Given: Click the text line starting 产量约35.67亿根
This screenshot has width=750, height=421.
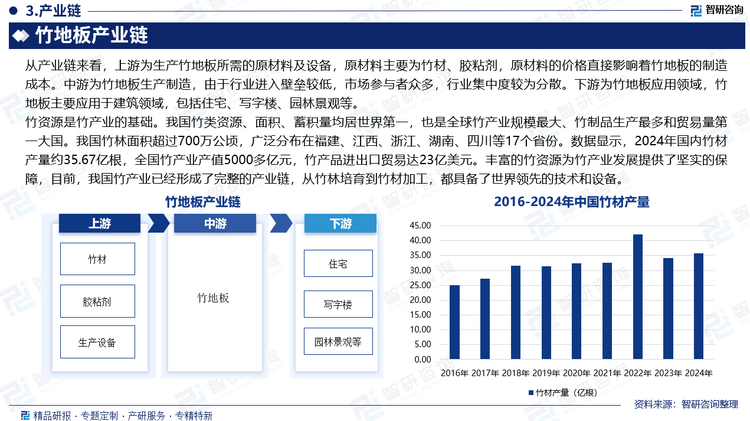Looking at the screenshot, I should (376, 160).
